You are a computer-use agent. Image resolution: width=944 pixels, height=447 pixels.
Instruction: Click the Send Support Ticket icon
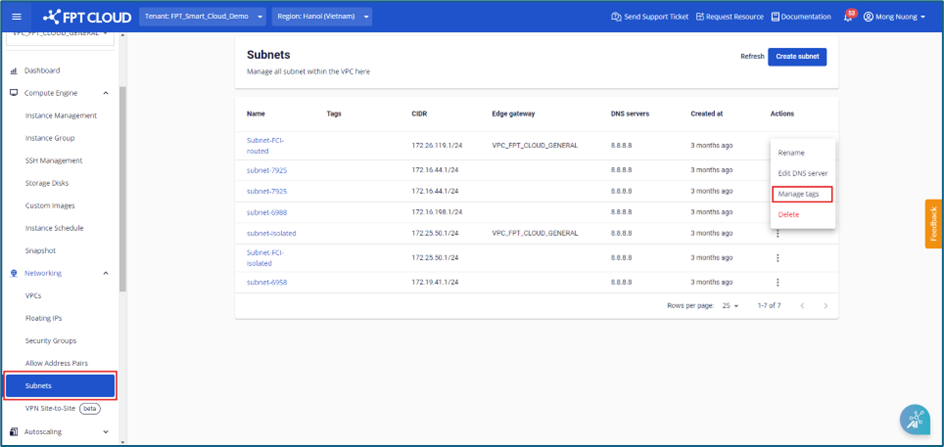616,17
